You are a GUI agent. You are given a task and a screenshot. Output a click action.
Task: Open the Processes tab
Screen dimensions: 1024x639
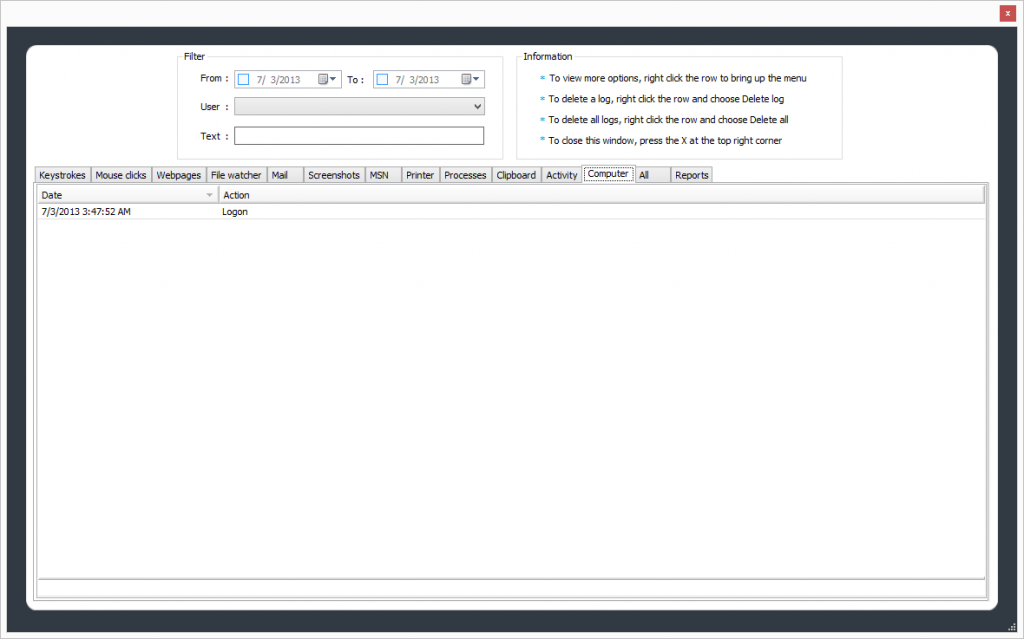coord(465,175)
